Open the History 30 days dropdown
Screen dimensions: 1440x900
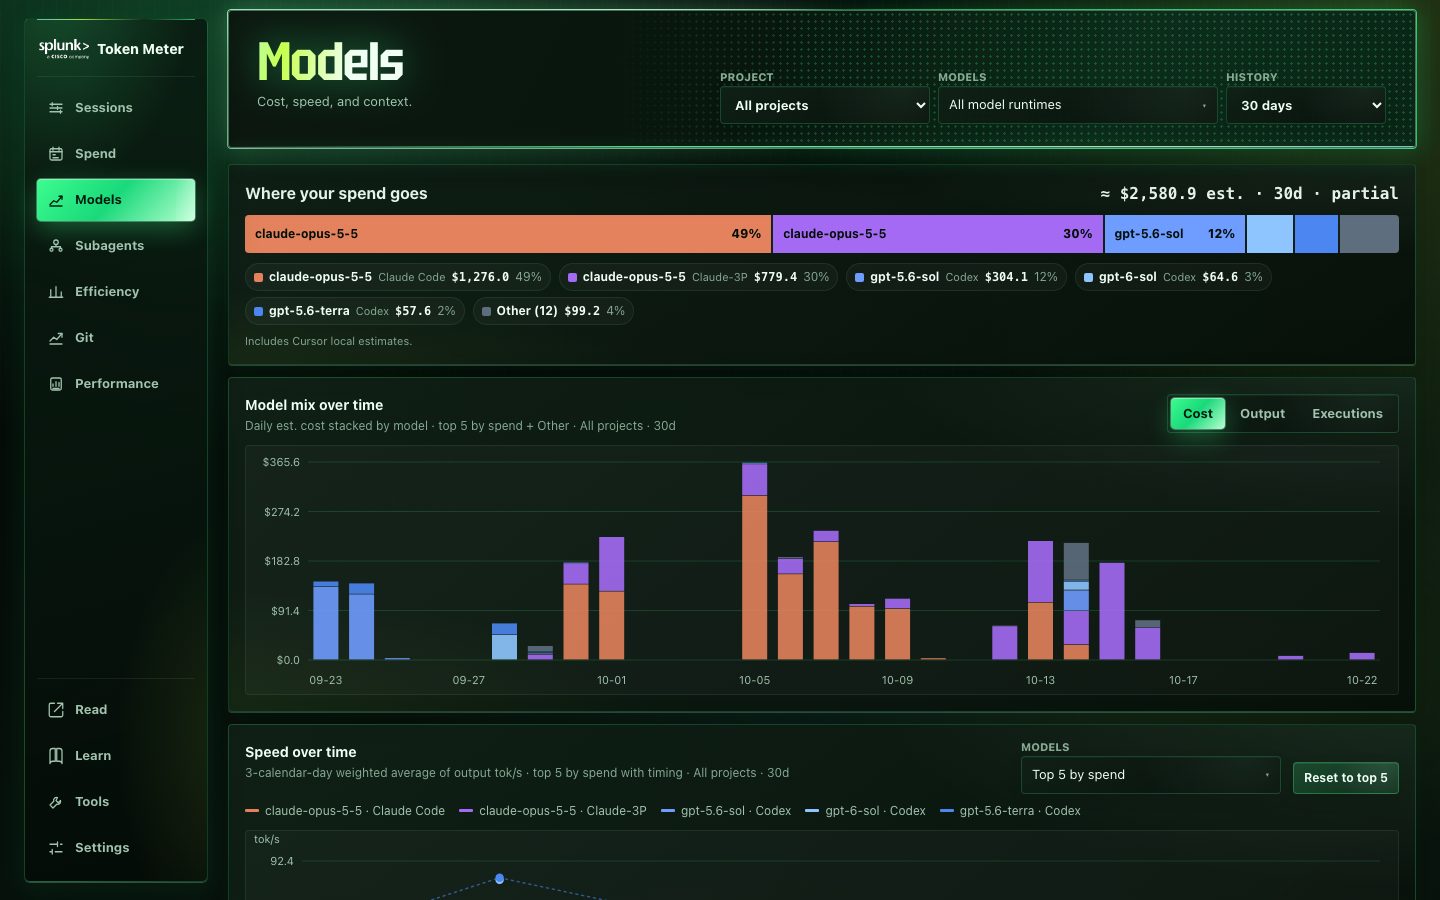click(x=1305, y=105)
